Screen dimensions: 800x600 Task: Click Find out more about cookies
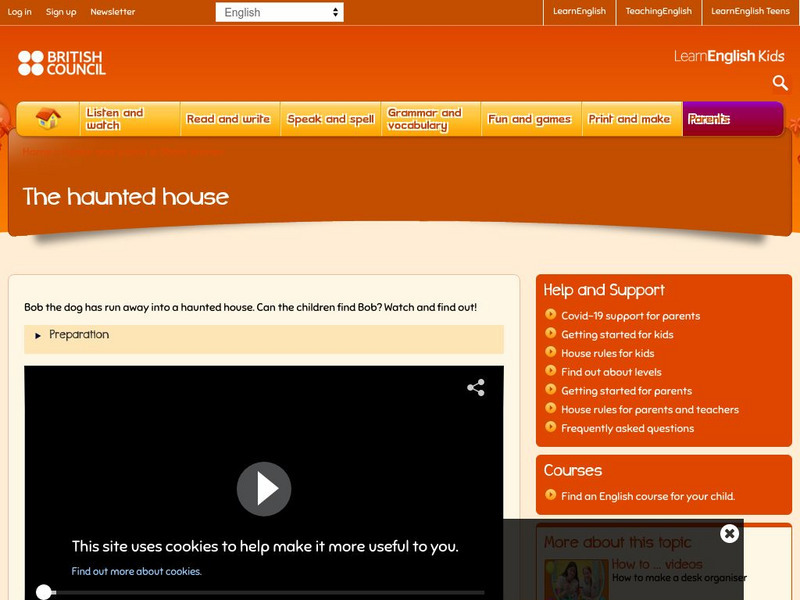(136, 571)
